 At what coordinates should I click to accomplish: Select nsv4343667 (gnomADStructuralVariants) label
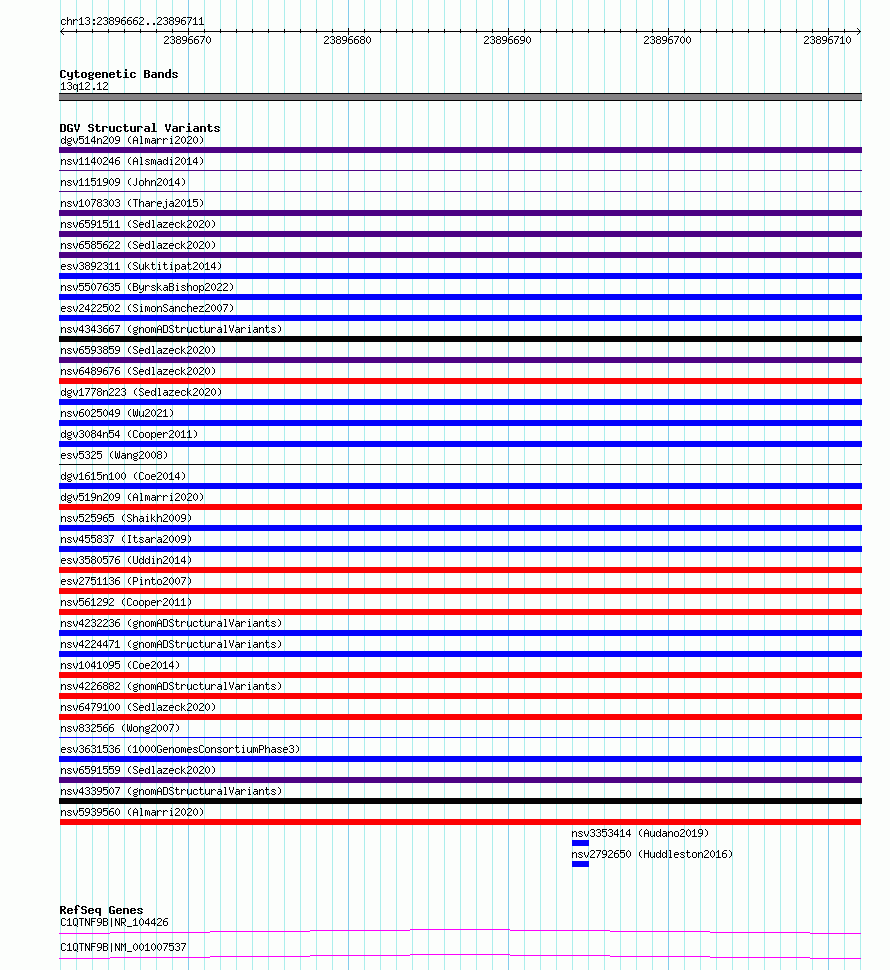tap(171, 330)
